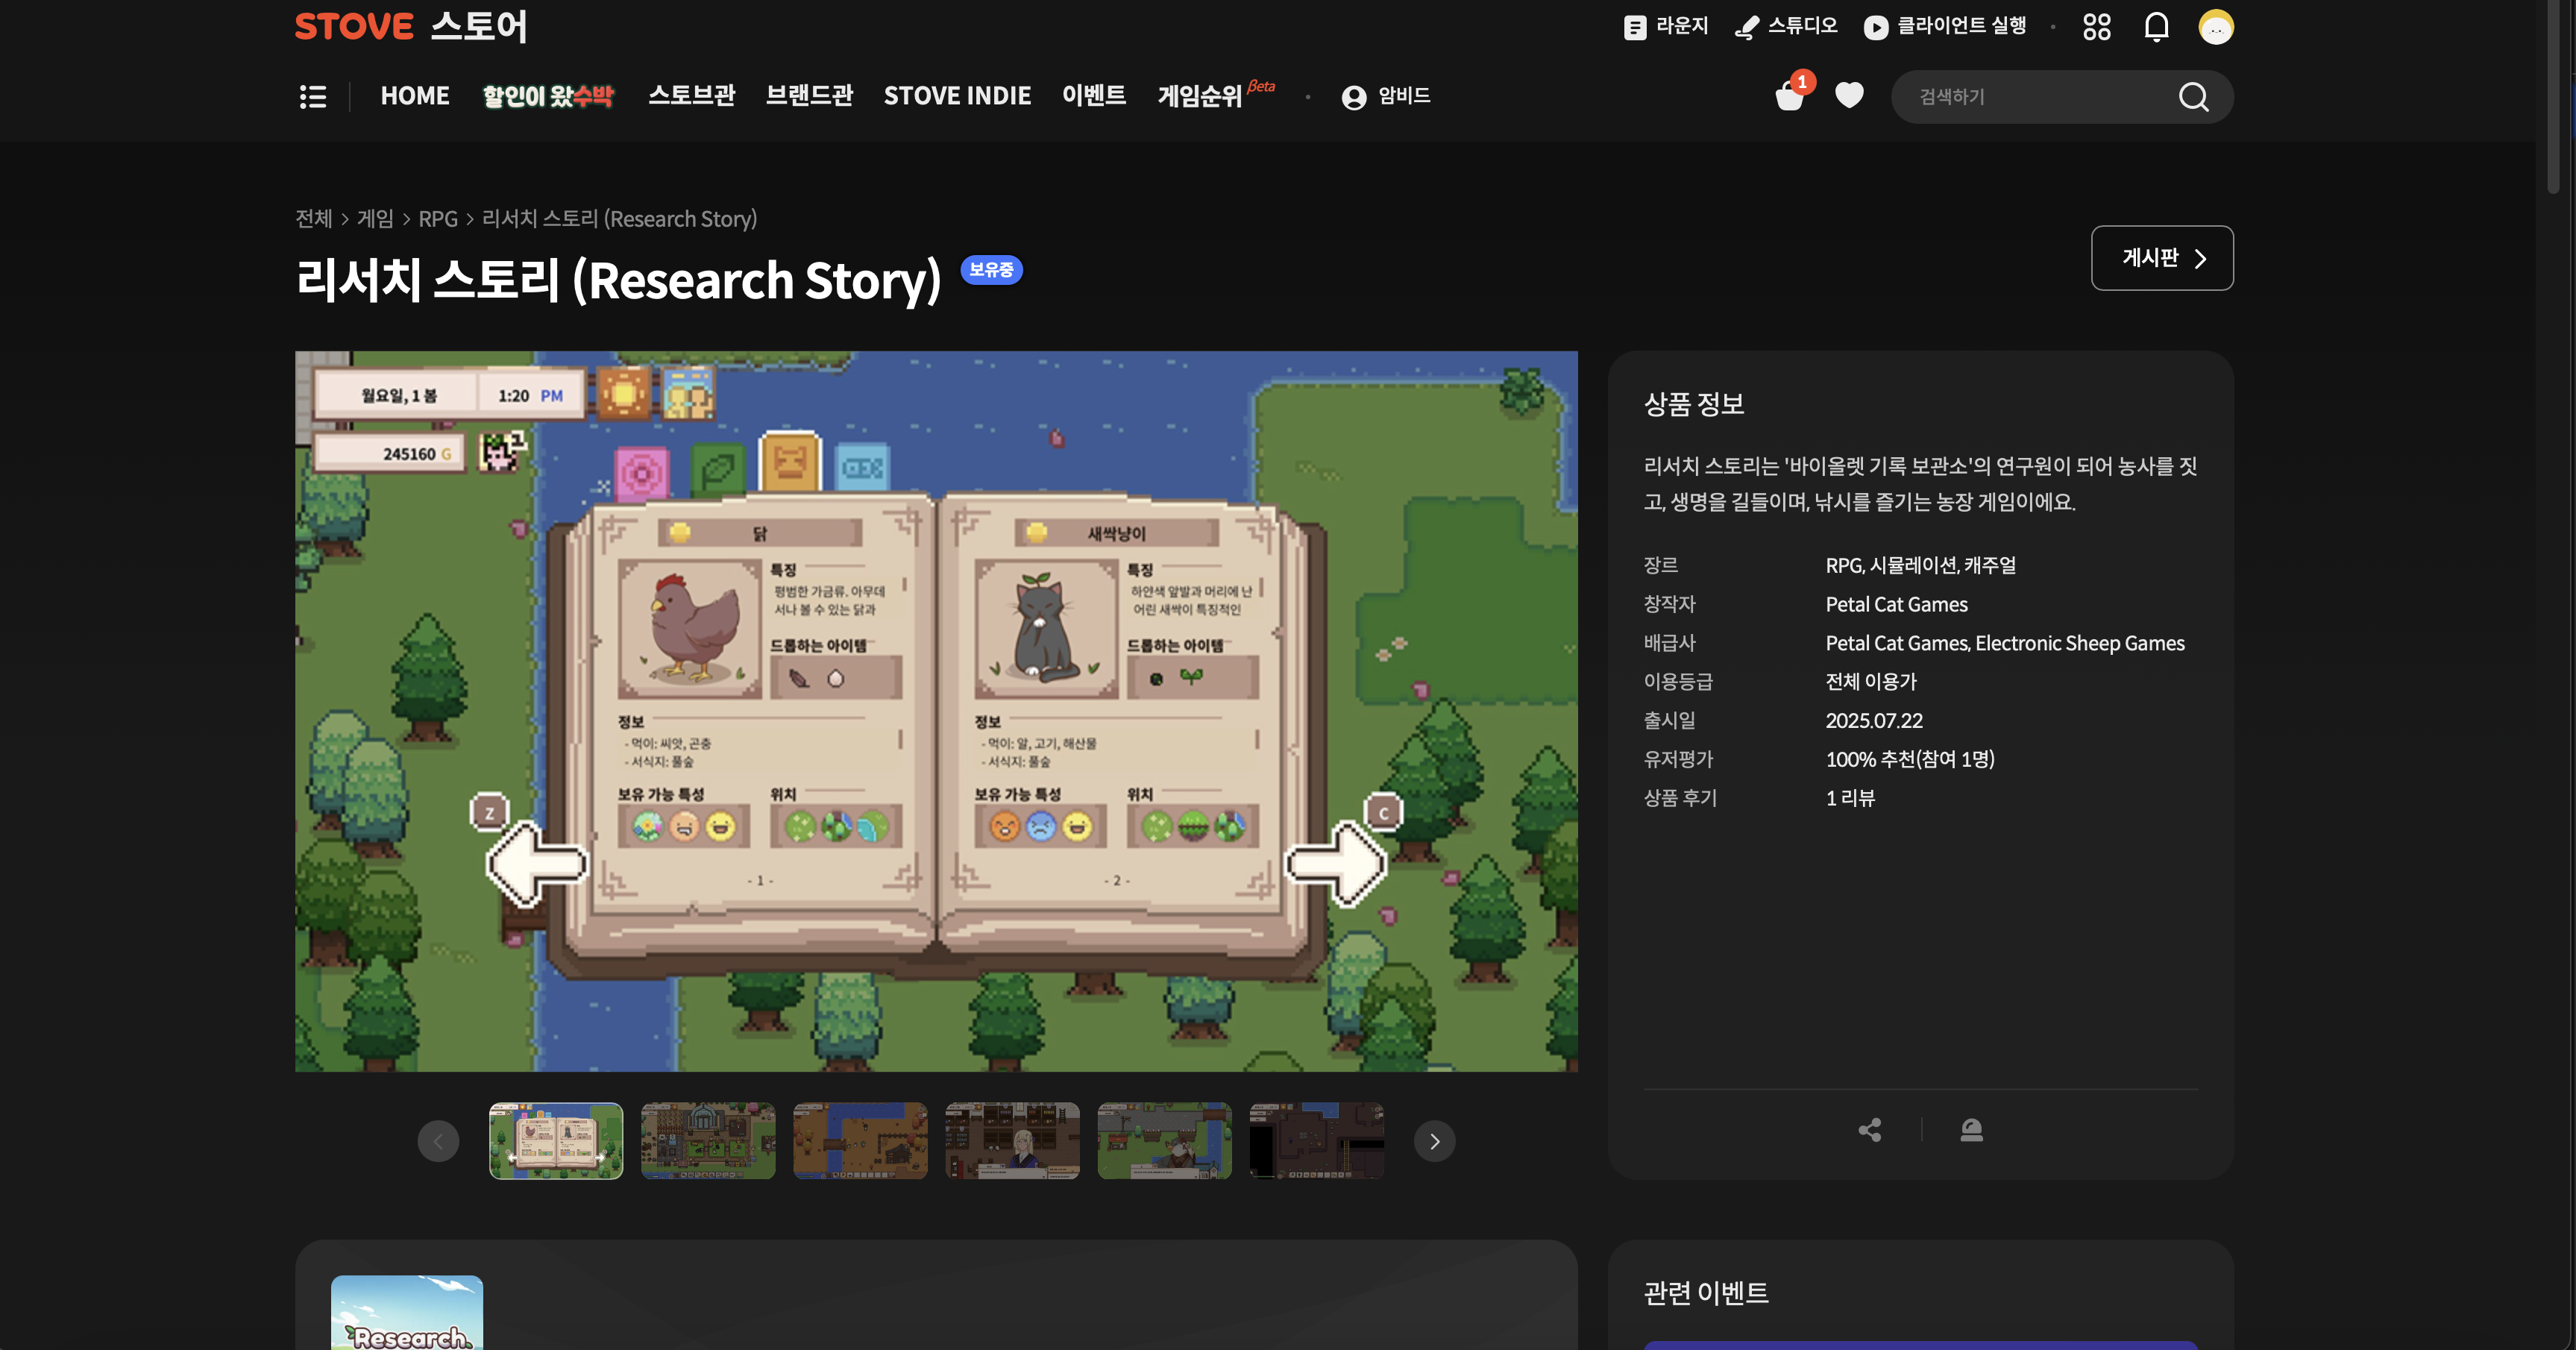Open 스튜디오 from the top bar
Image resolution: width=2576 pixels, height=1350 pixels.
click(1786, 26)
